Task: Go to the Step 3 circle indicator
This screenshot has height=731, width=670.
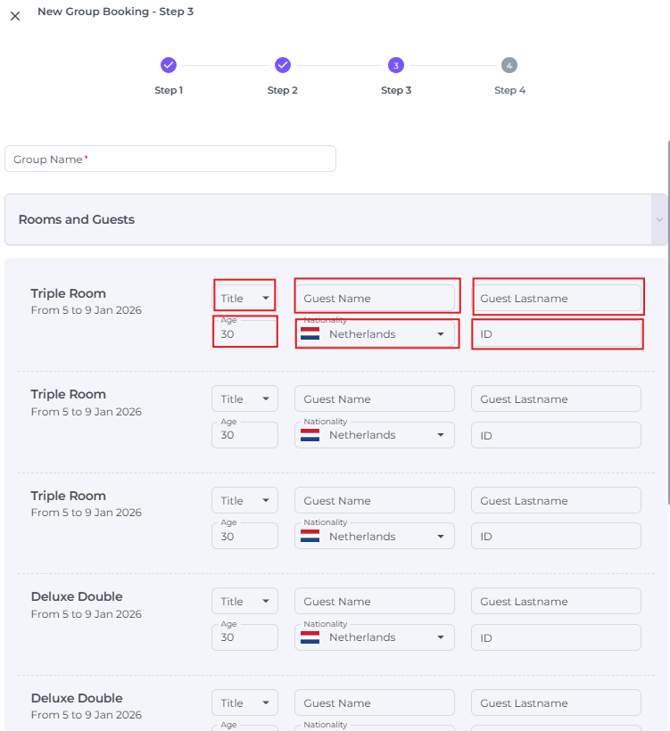Action: point(396,65)
